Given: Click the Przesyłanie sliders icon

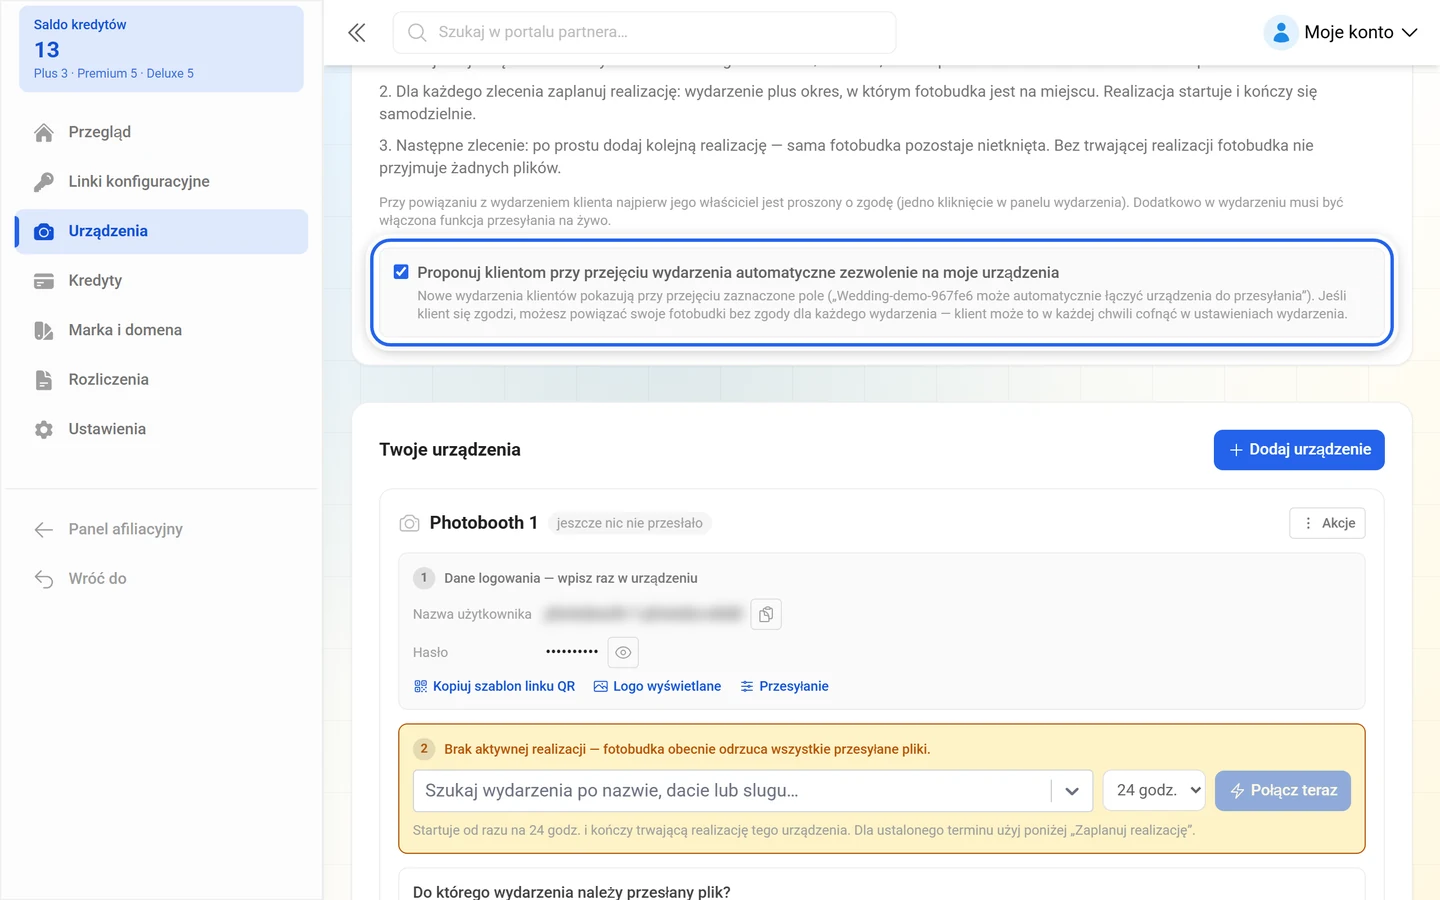Looking at the screenshot, I should pos(747,686).
